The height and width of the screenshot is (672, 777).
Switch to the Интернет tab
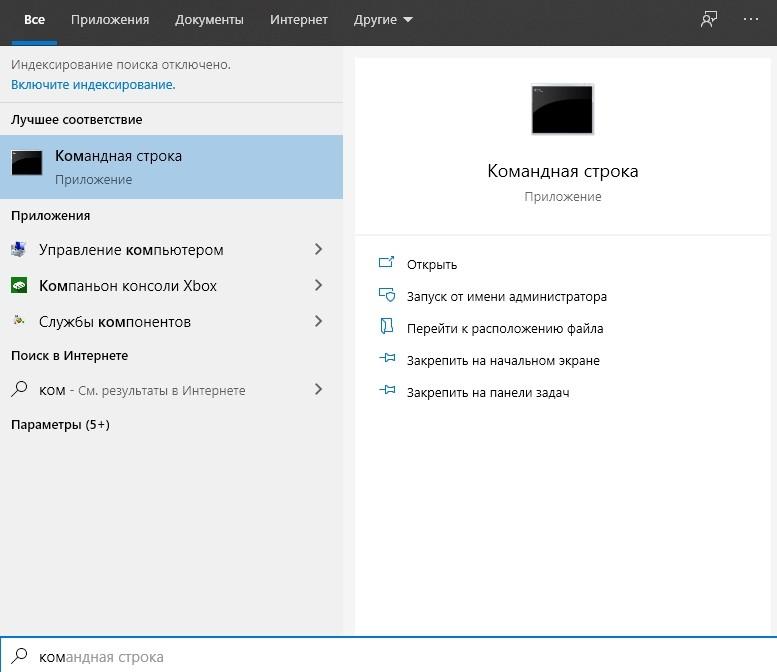299,20
